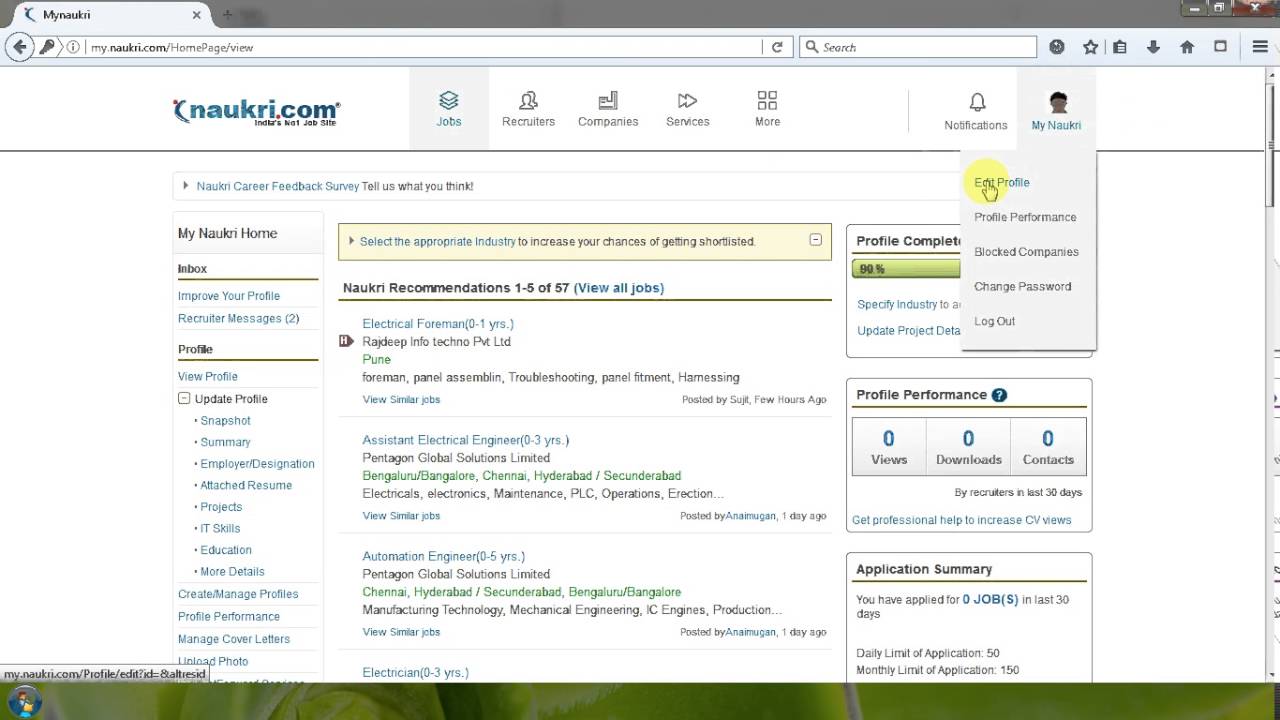The height and width of the screenshot is (720, 1280).
Task: Click the naukri.com logo
Action: point(256,111)
